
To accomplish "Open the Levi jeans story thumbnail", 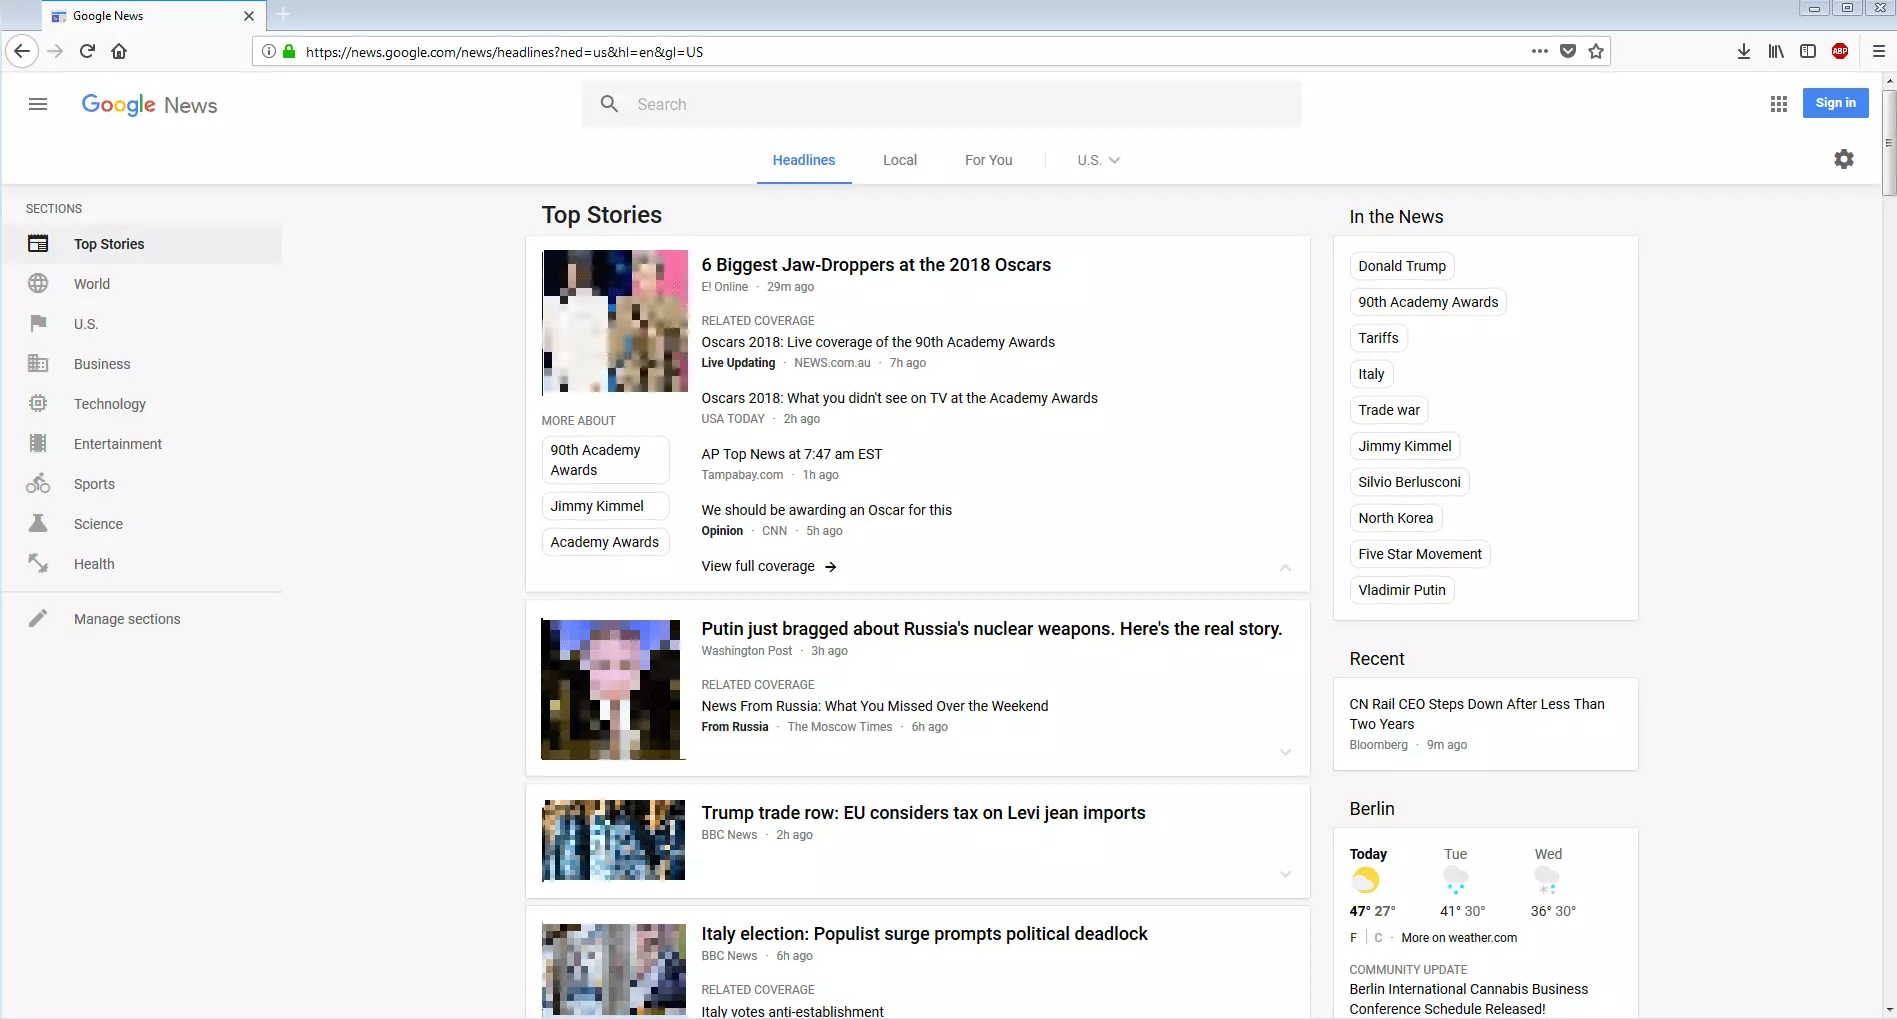I will pyautogui.click(x=613, y=840).
